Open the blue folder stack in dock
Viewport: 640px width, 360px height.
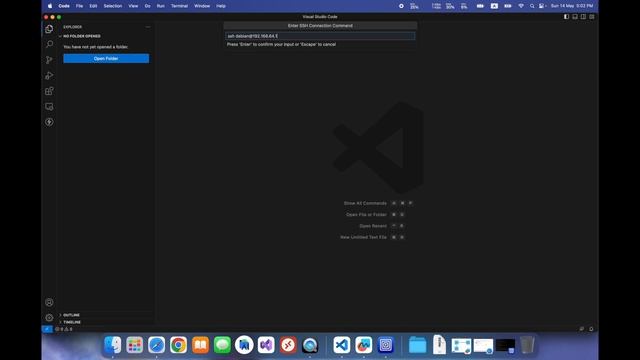click(x=417, y=345)
